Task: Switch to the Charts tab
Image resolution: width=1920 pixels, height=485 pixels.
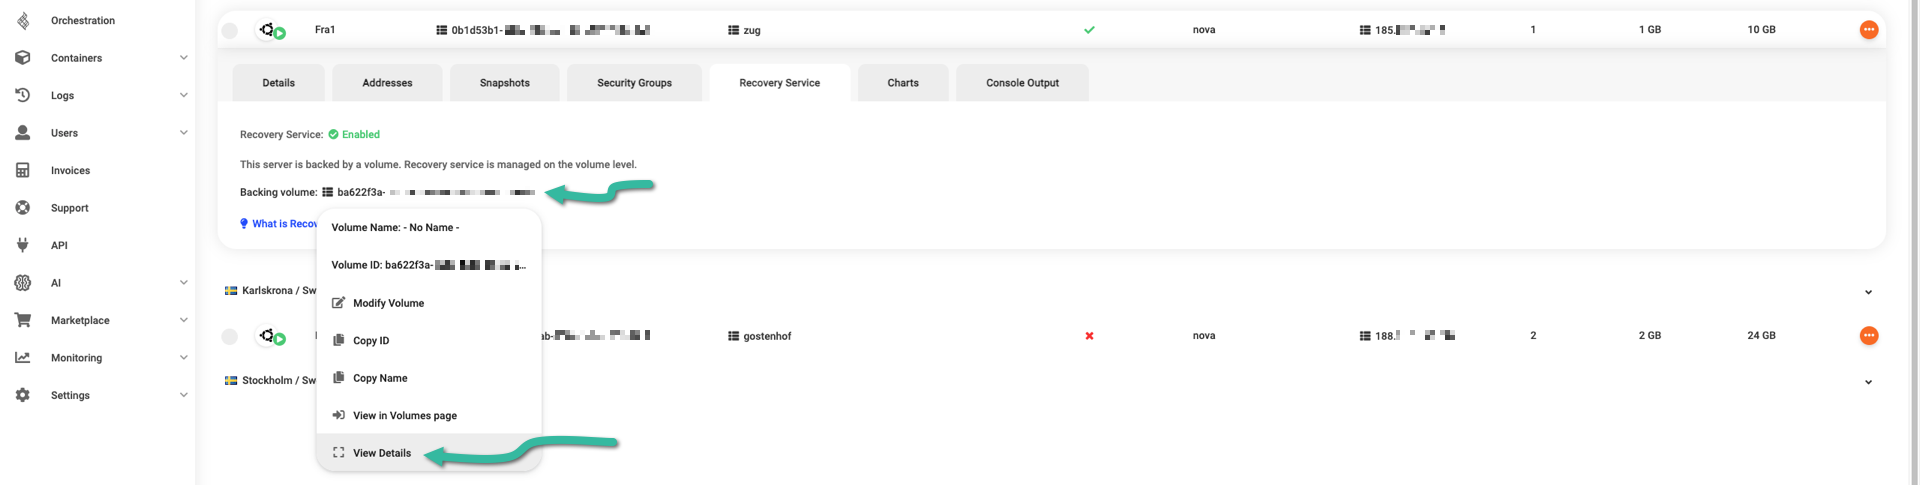Action: point(902,83)
